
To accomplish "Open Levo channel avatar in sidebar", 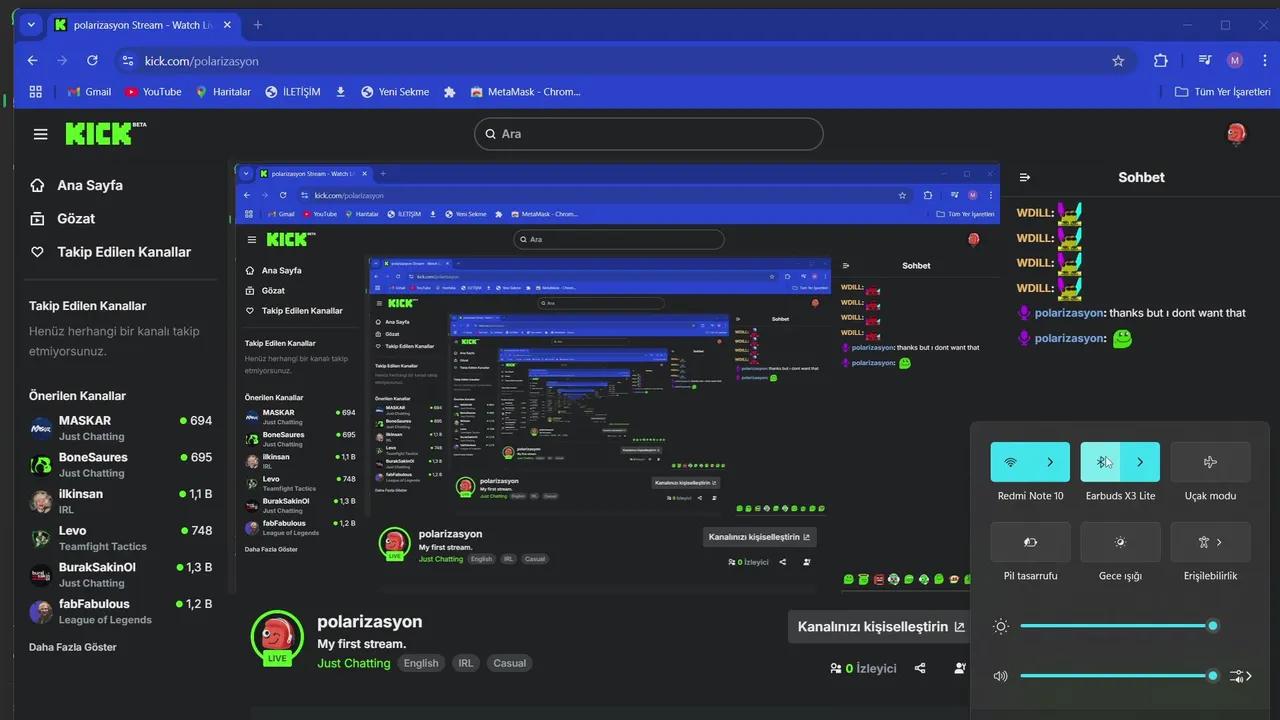I will [x=41, y=538].
